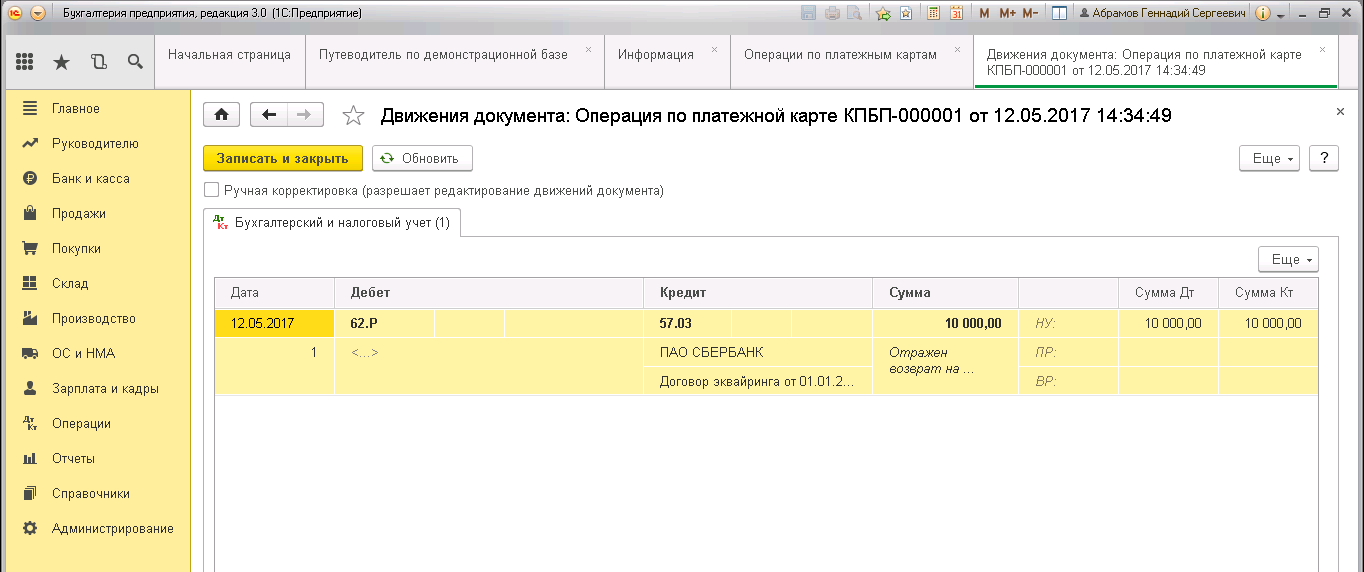
Task: Open the History scroll icon
Action: [98, 62]
